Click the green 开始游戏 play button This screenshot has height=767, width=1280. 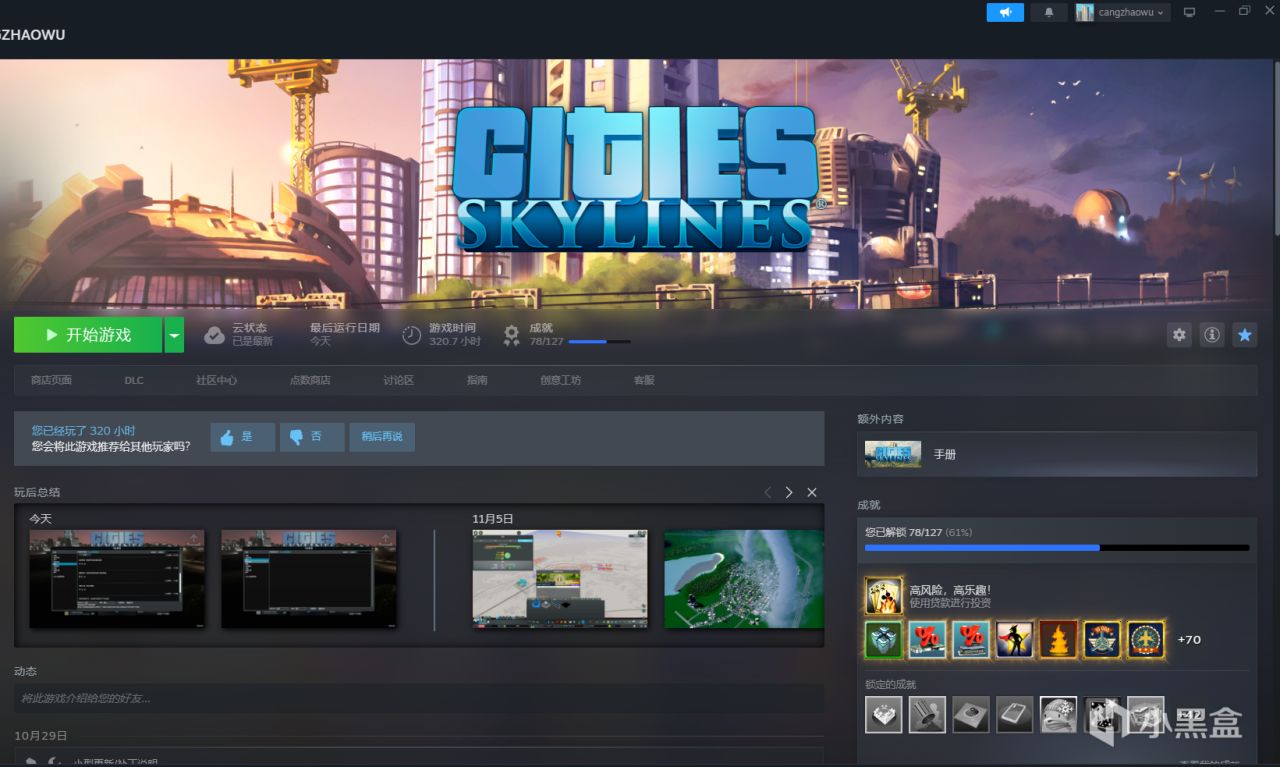pyautogui.click(x=88, y=335)
